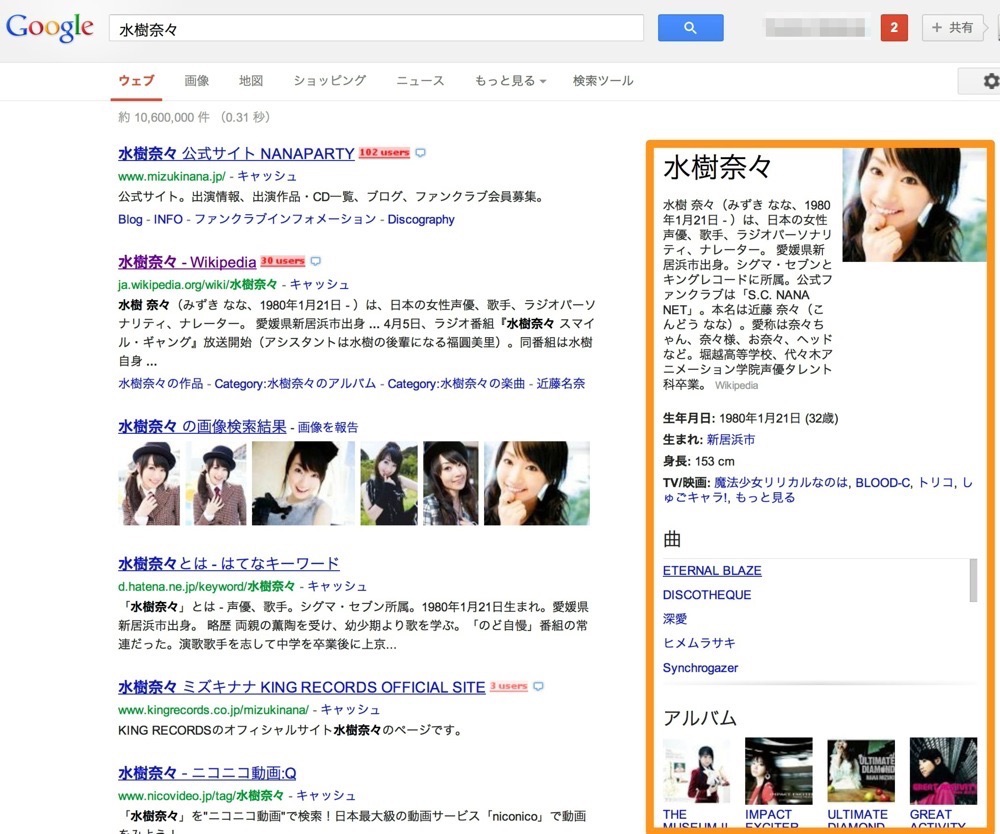This screenshot has width=1000, height=834.
Task: Switch to the 画像 tab
Action: (x=196, y=81)
